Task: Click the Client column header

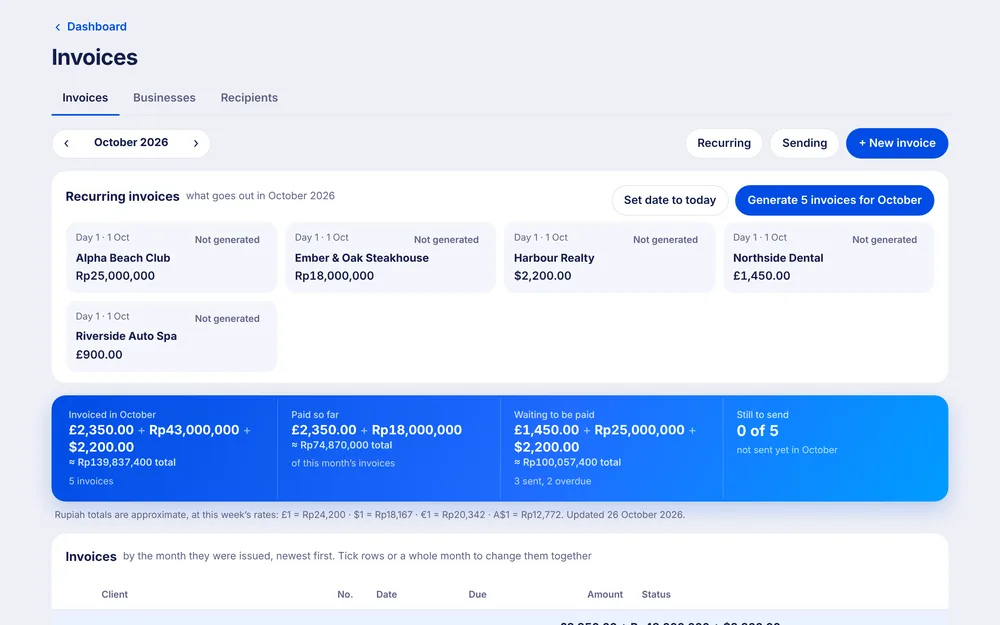Action: click(115, 594)
